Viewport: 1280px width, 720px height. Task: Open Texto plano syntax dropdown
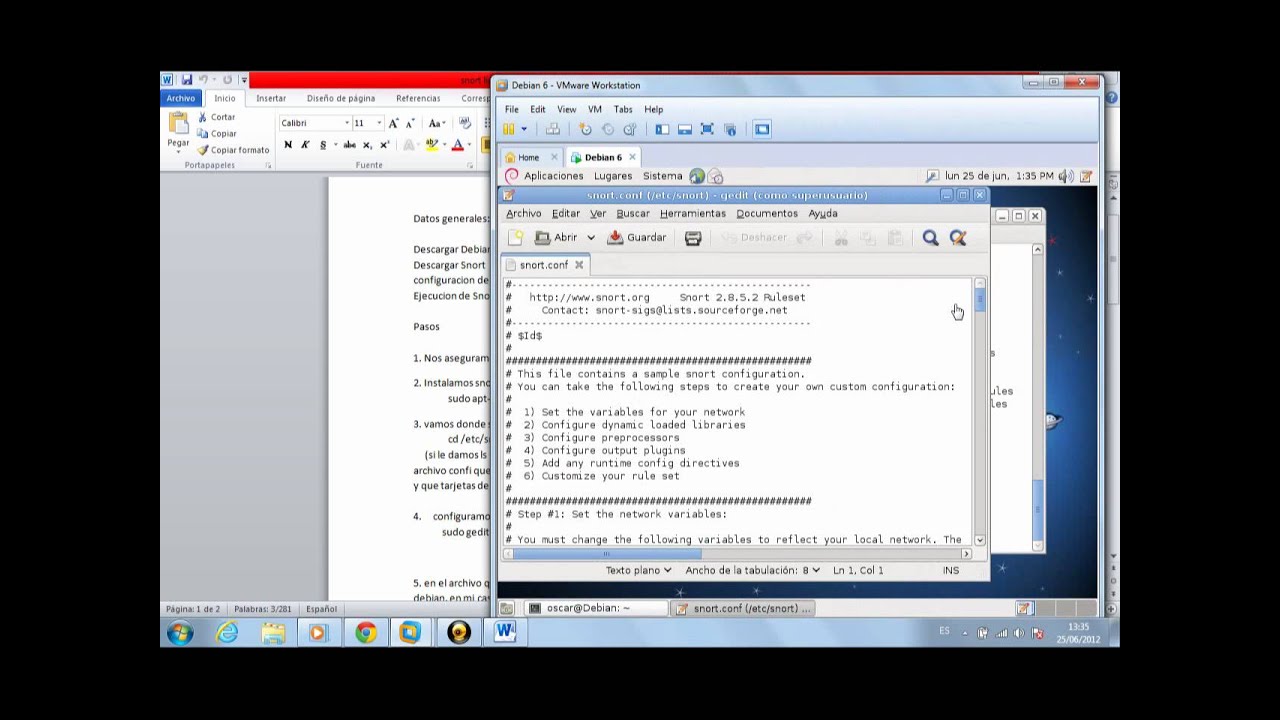(x=638, y=570)
